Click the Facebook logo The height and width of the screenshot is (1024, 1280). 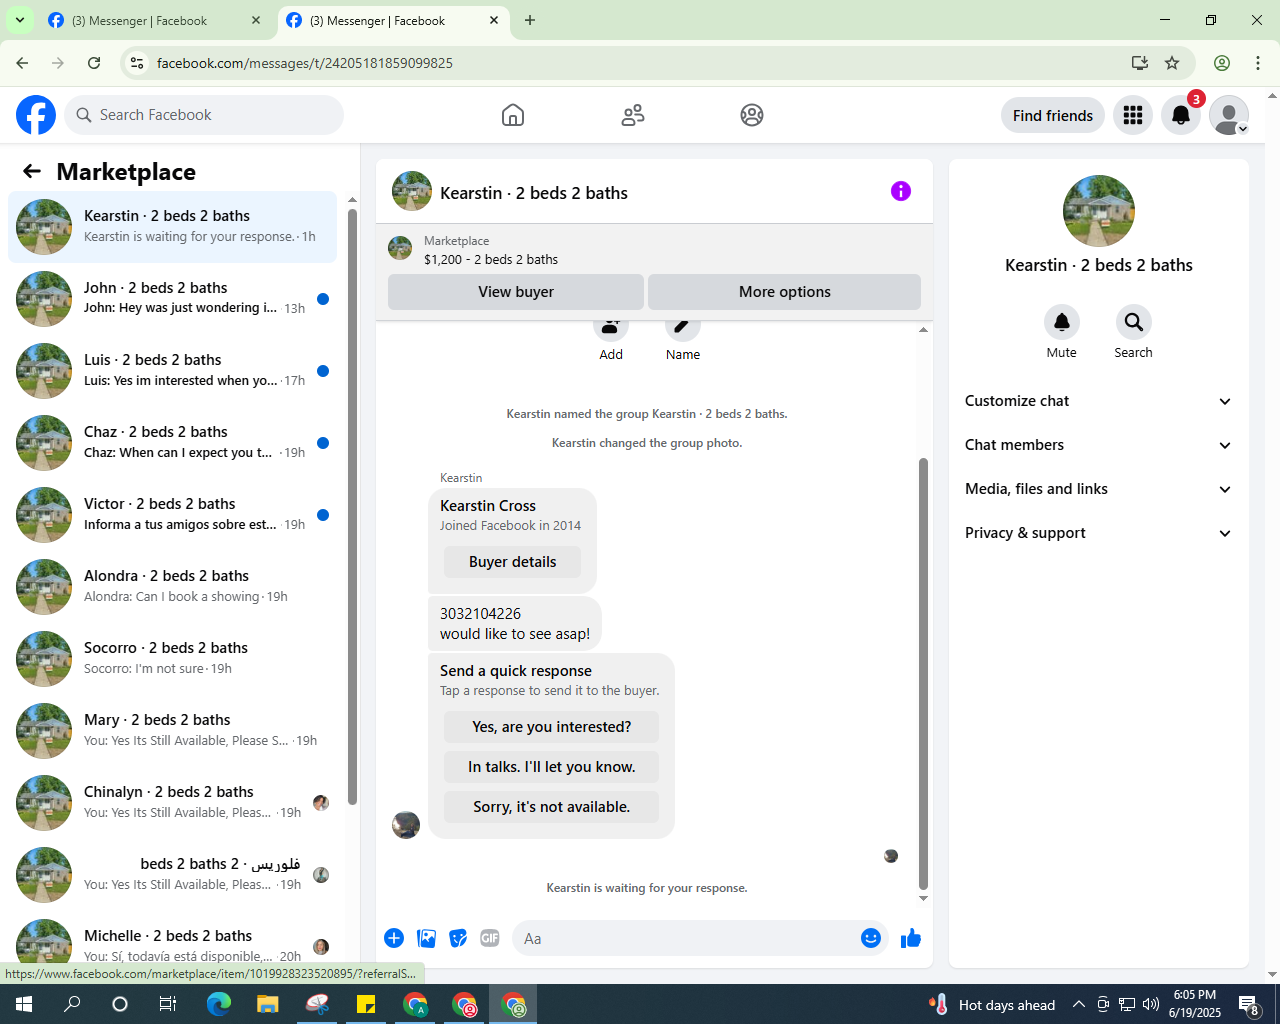click(x=36, y=115)
